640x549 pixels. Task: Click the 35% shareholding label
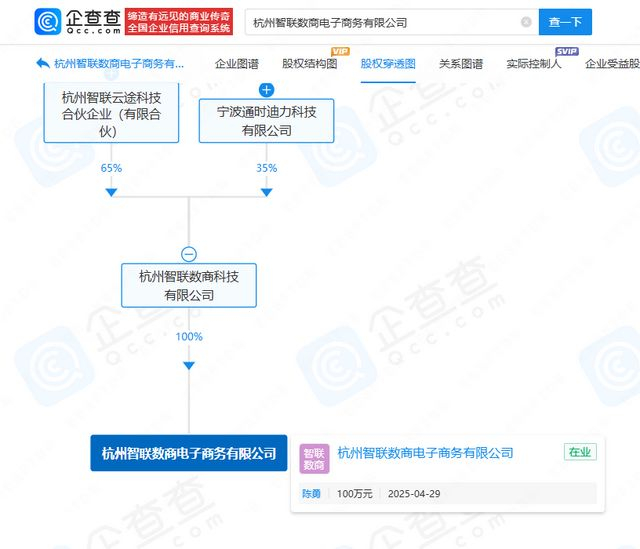pos(267,168)
